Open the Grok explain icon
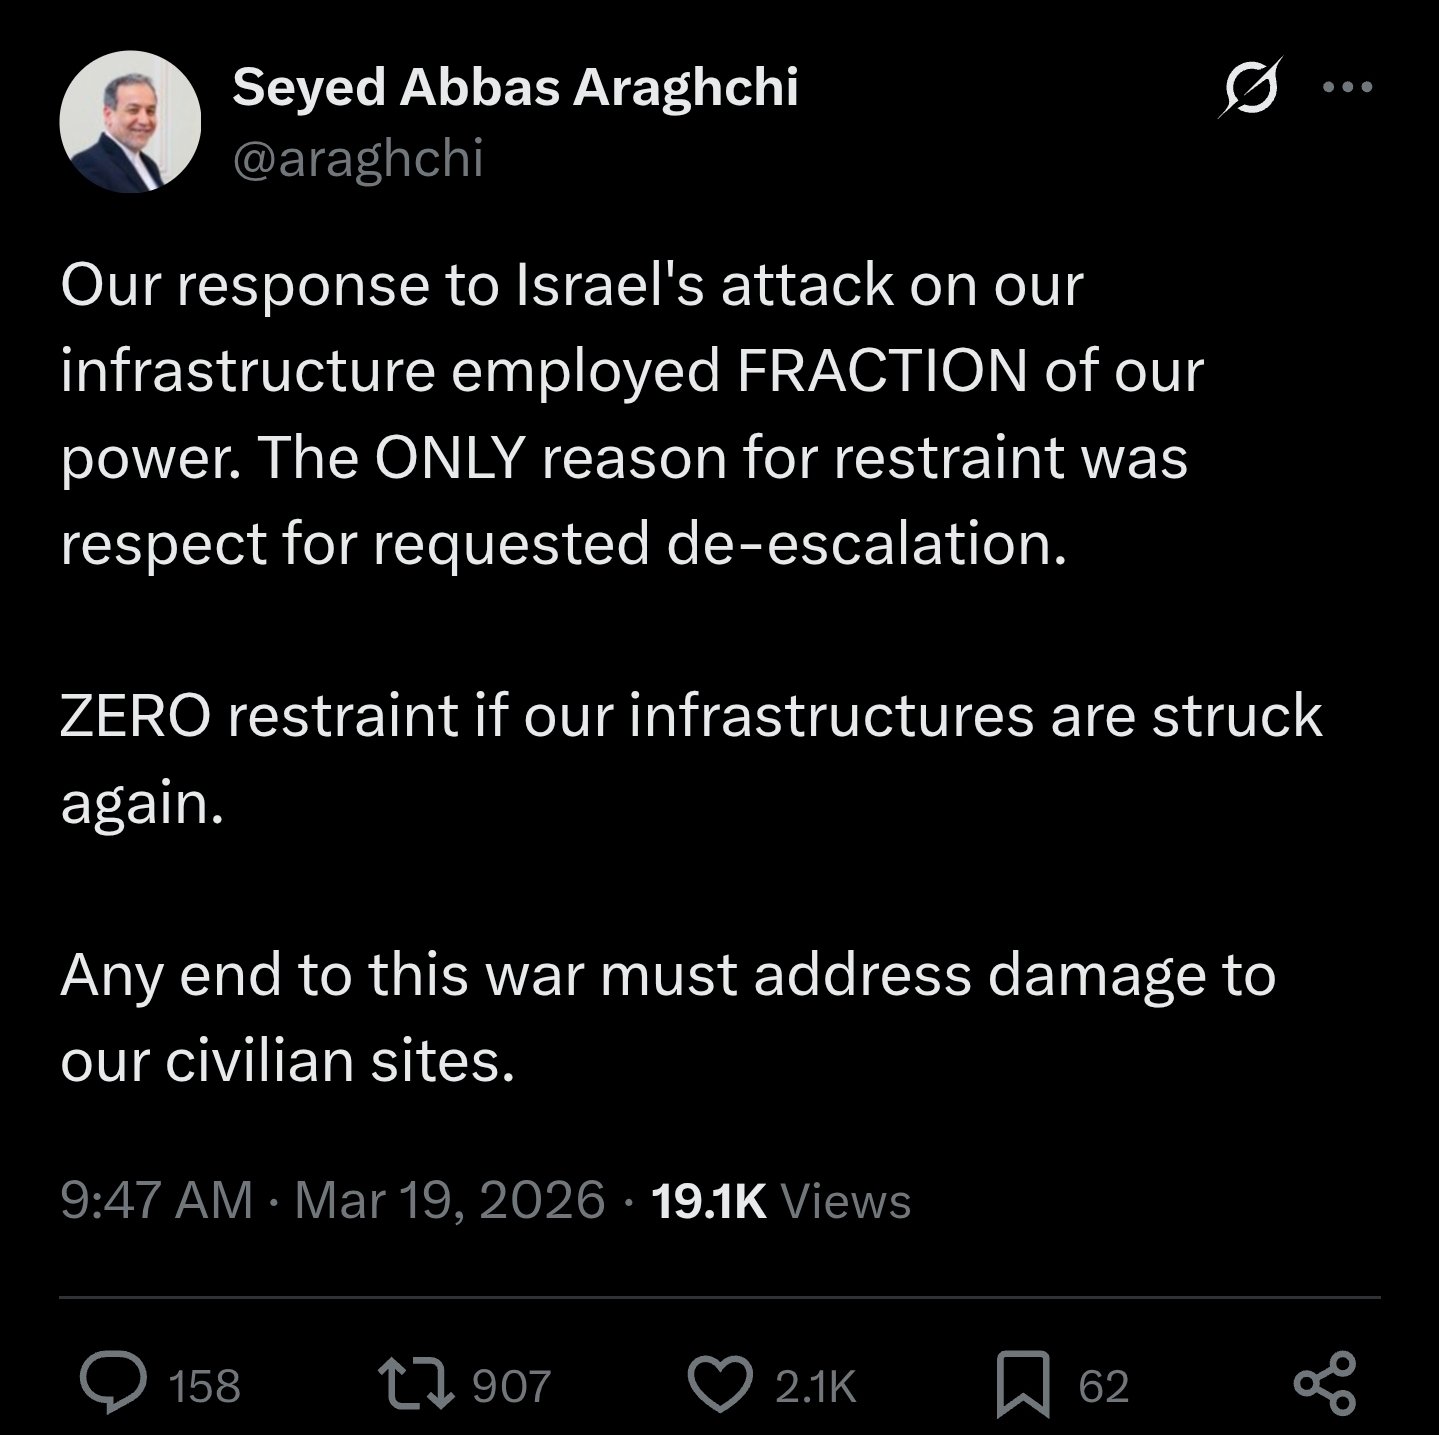This screenshot has width=1439, height=1435. click(x=1250, y=89)
